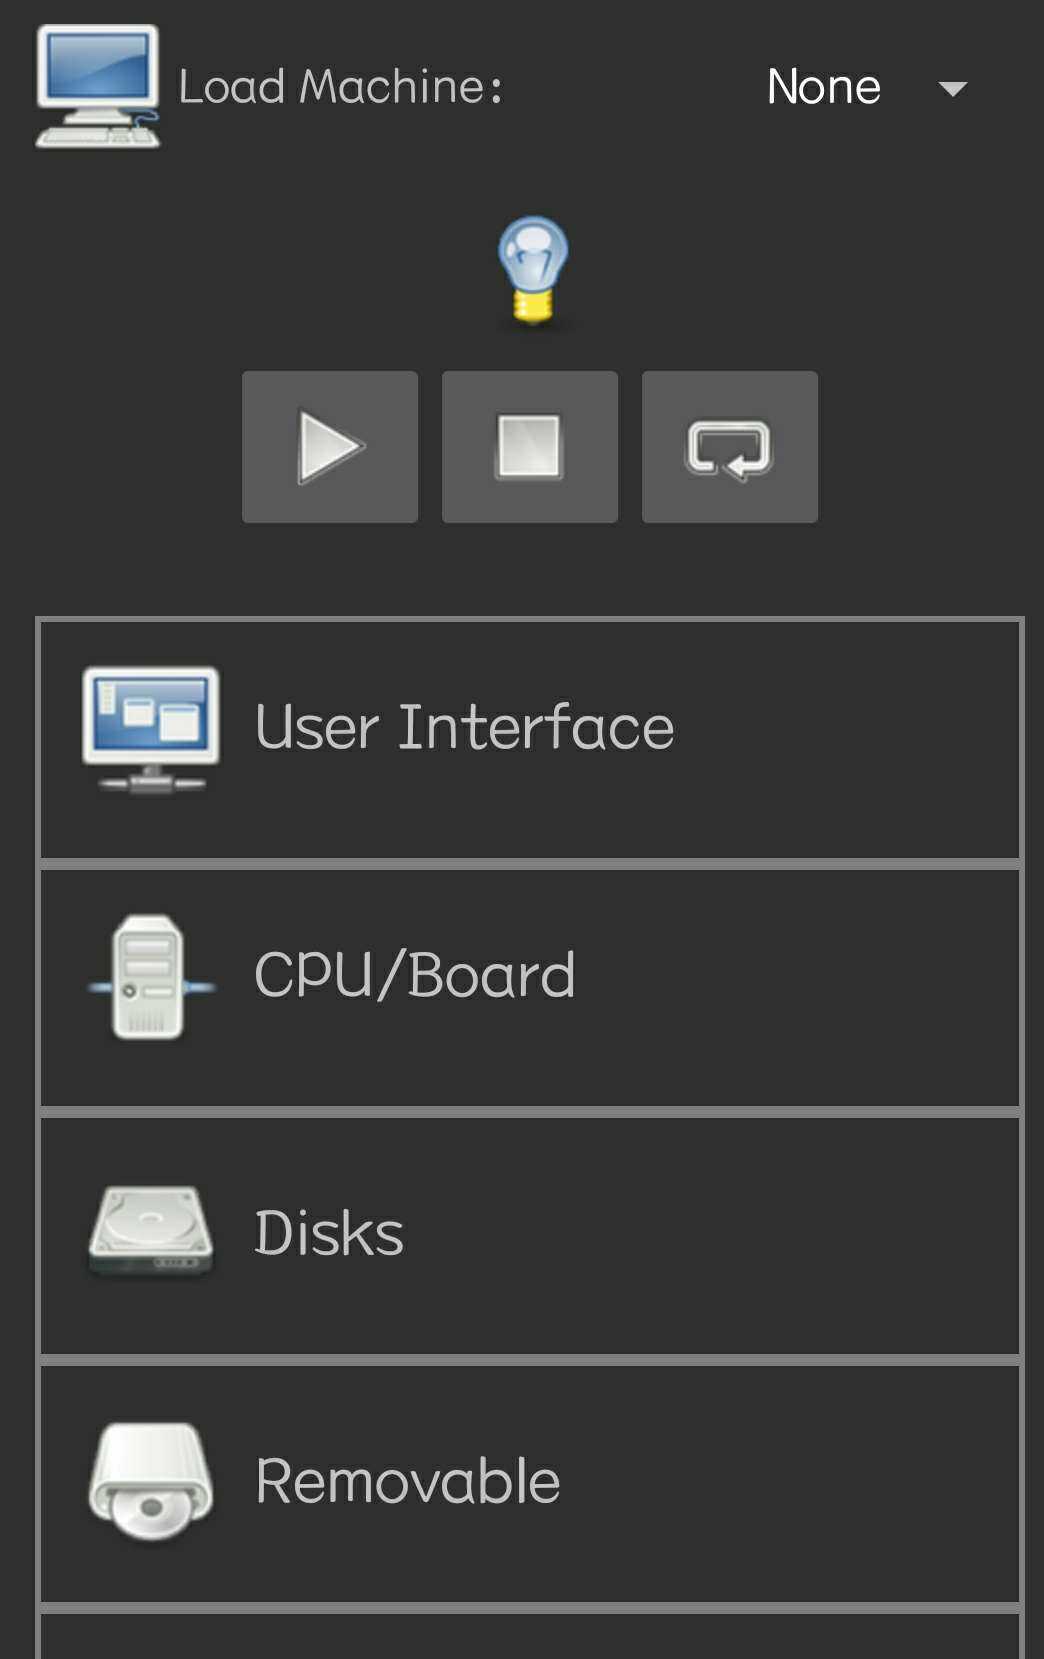Expand the Removable section label
The image size is (1044, 1659).
(x=407, y=1481)
